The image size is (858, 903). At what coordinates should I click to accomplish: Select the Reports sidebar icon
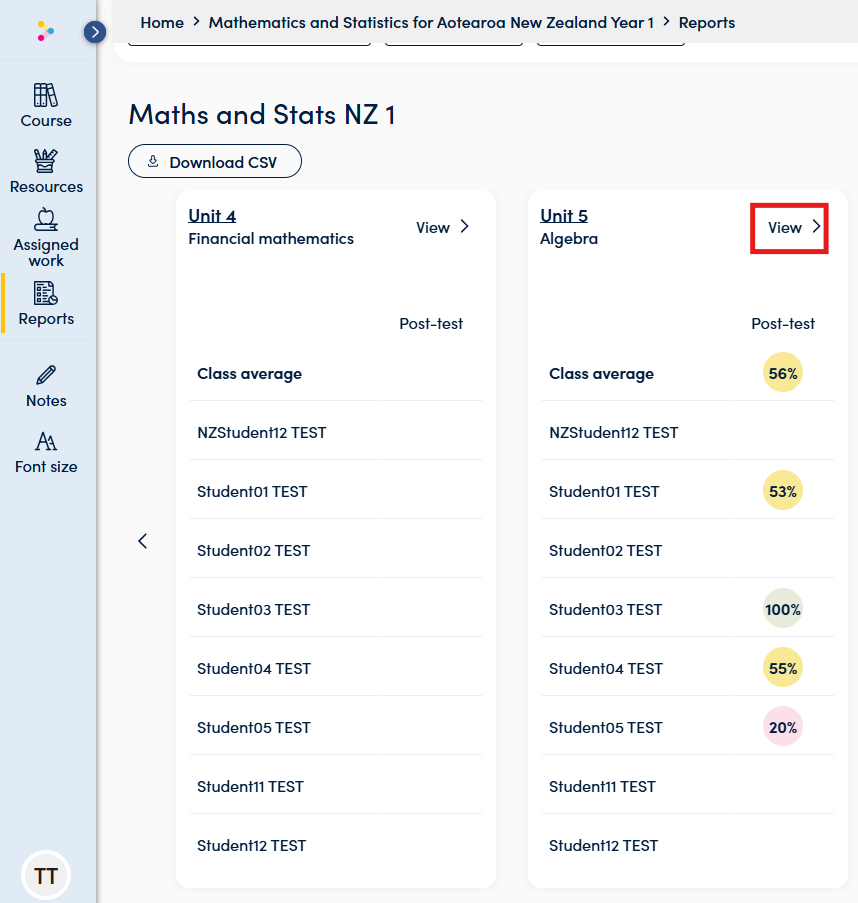click(46, 303)
